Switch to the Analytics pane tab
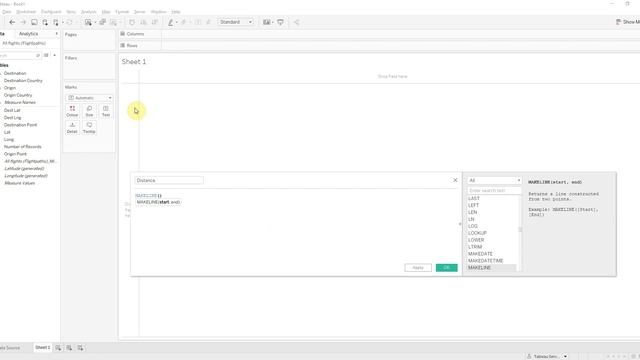The width and height of the screenshot is (640, 360). point(29,34)
